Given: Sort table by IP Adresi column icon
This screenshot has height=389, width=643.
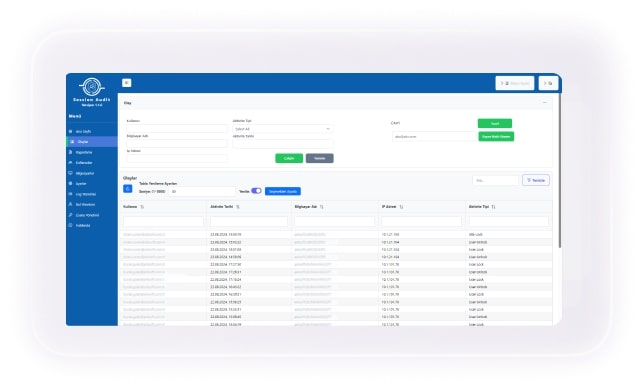Looking at the screenshot, I should pyautogui.click(x=401, y=207).
